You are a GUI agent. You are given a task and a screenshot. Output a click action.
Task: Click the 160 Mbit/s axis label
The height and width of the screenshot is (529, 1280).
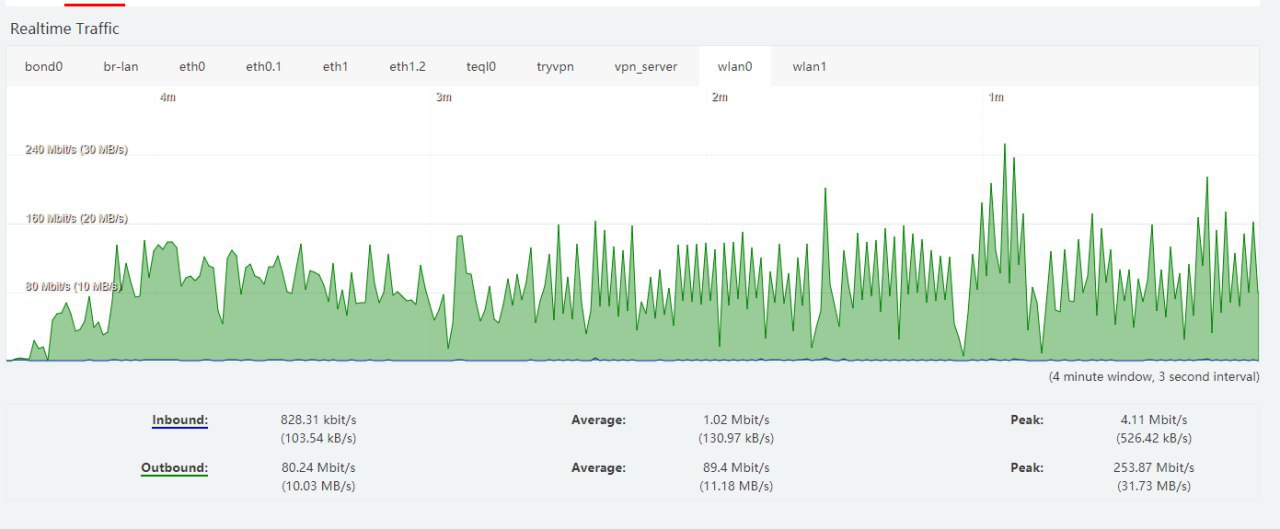(76, 219)
